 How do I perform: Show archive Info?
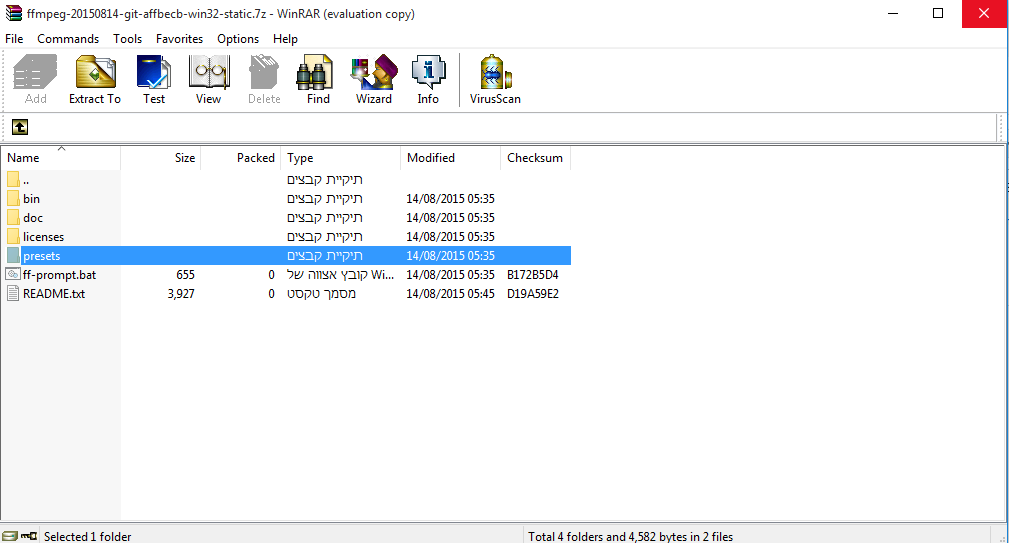(428, 78)
